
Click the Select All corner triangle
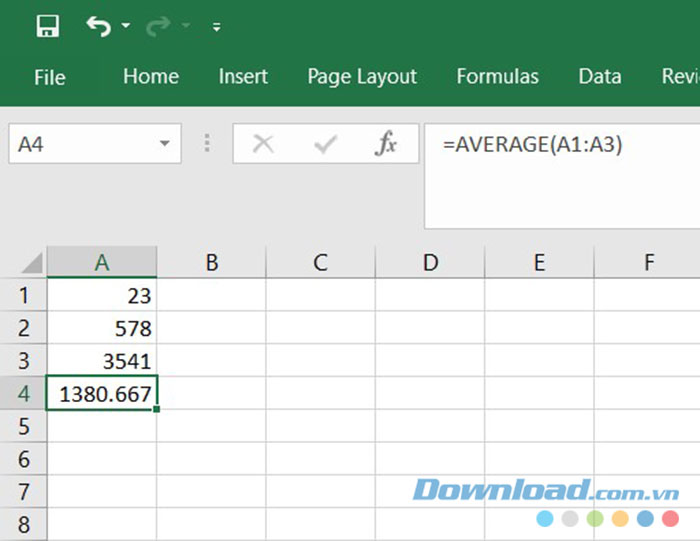point(31,263)
